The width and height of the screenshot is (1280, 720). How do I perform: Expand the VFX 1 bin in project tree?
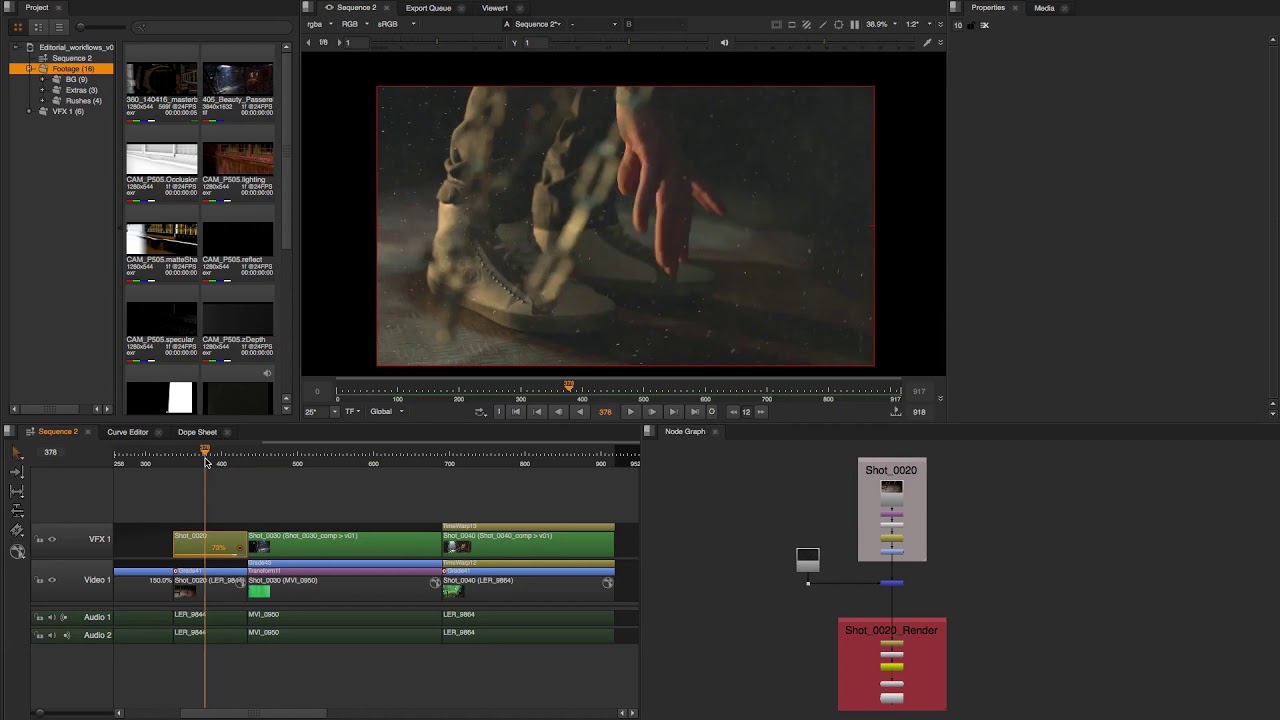[x=30, y=112]
